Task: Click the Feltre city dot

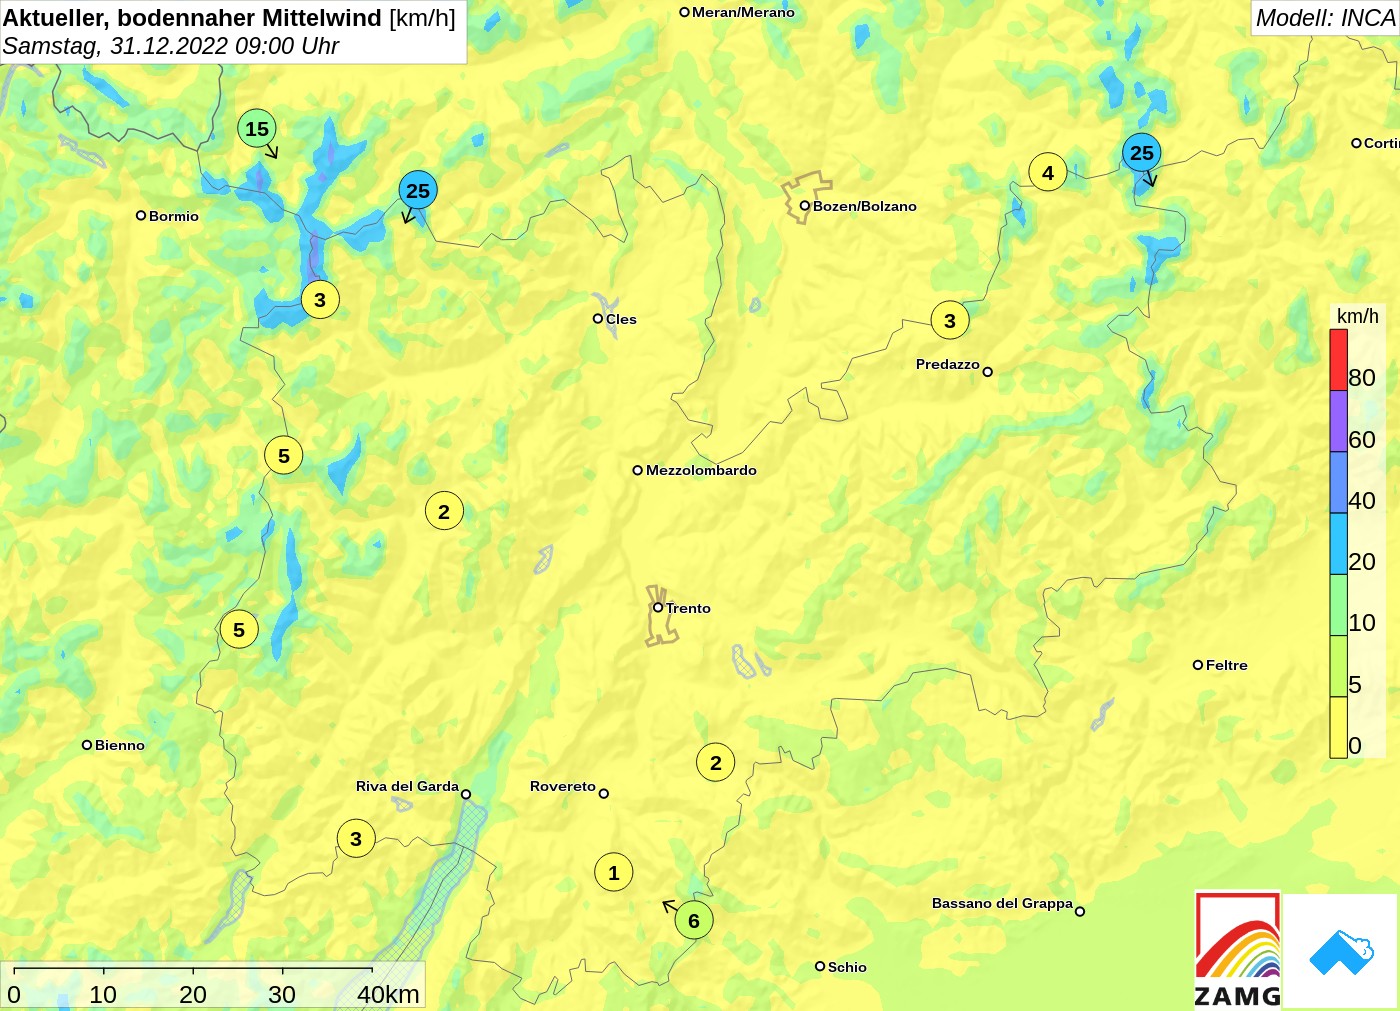Action: [1198, 665]
